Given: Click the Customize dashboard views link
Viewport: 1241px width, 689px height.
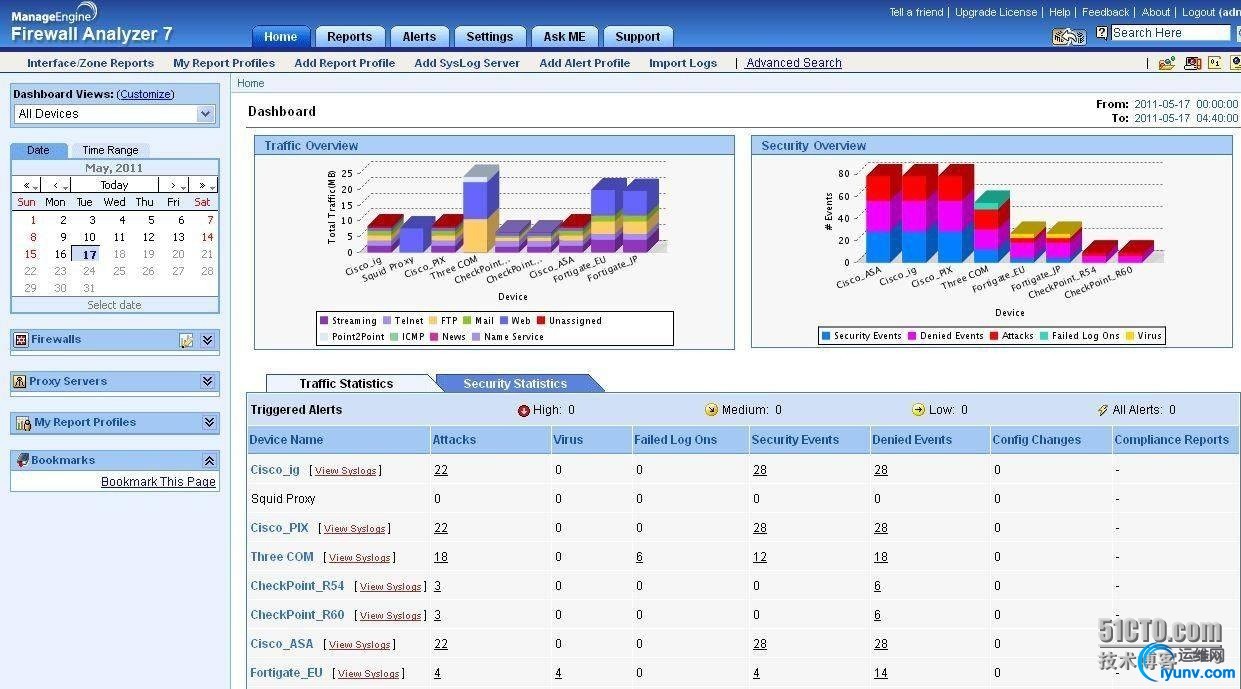Looking at the screenshot, I should [x=146, y=94].
